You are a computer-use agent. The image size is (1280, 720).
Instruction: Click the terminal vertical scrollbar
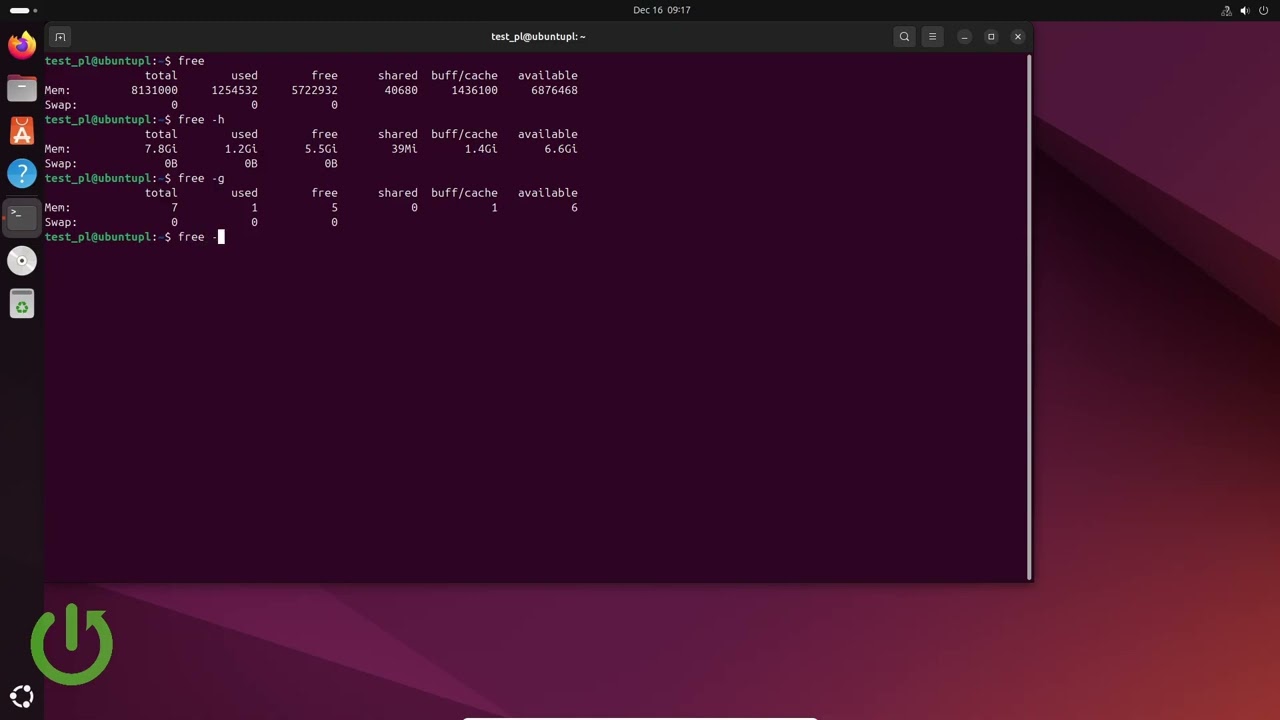click(1029, 317)
